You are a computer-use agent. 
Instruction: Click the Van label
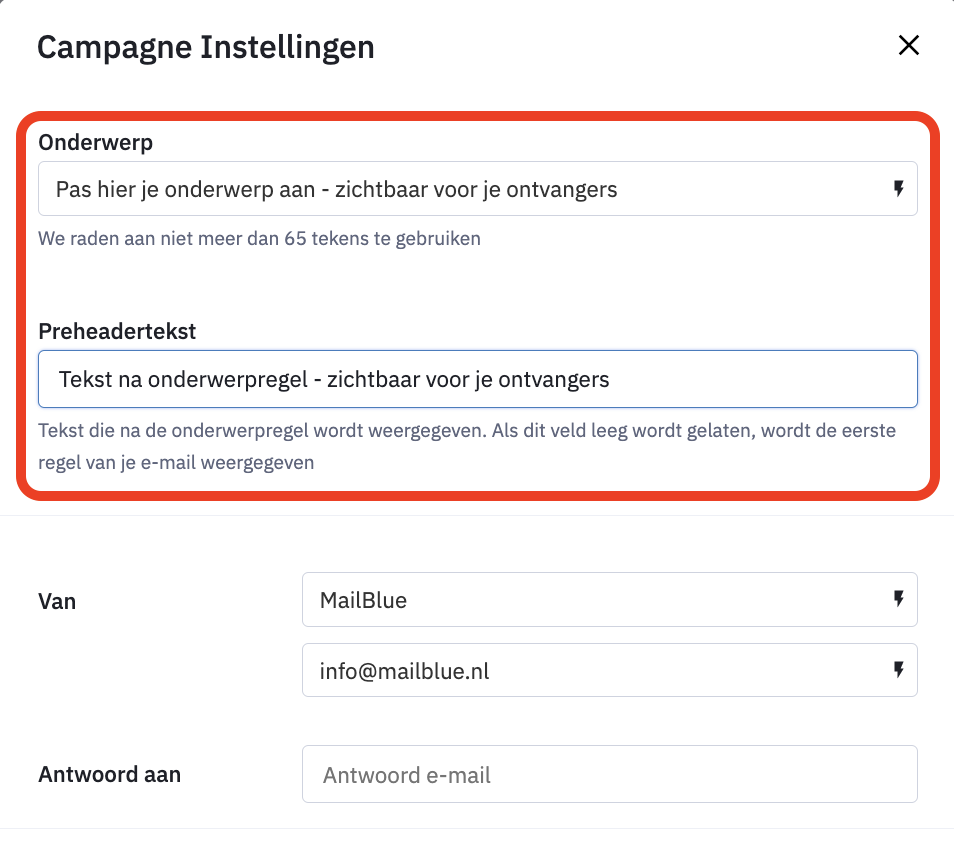tap(57, 601)
